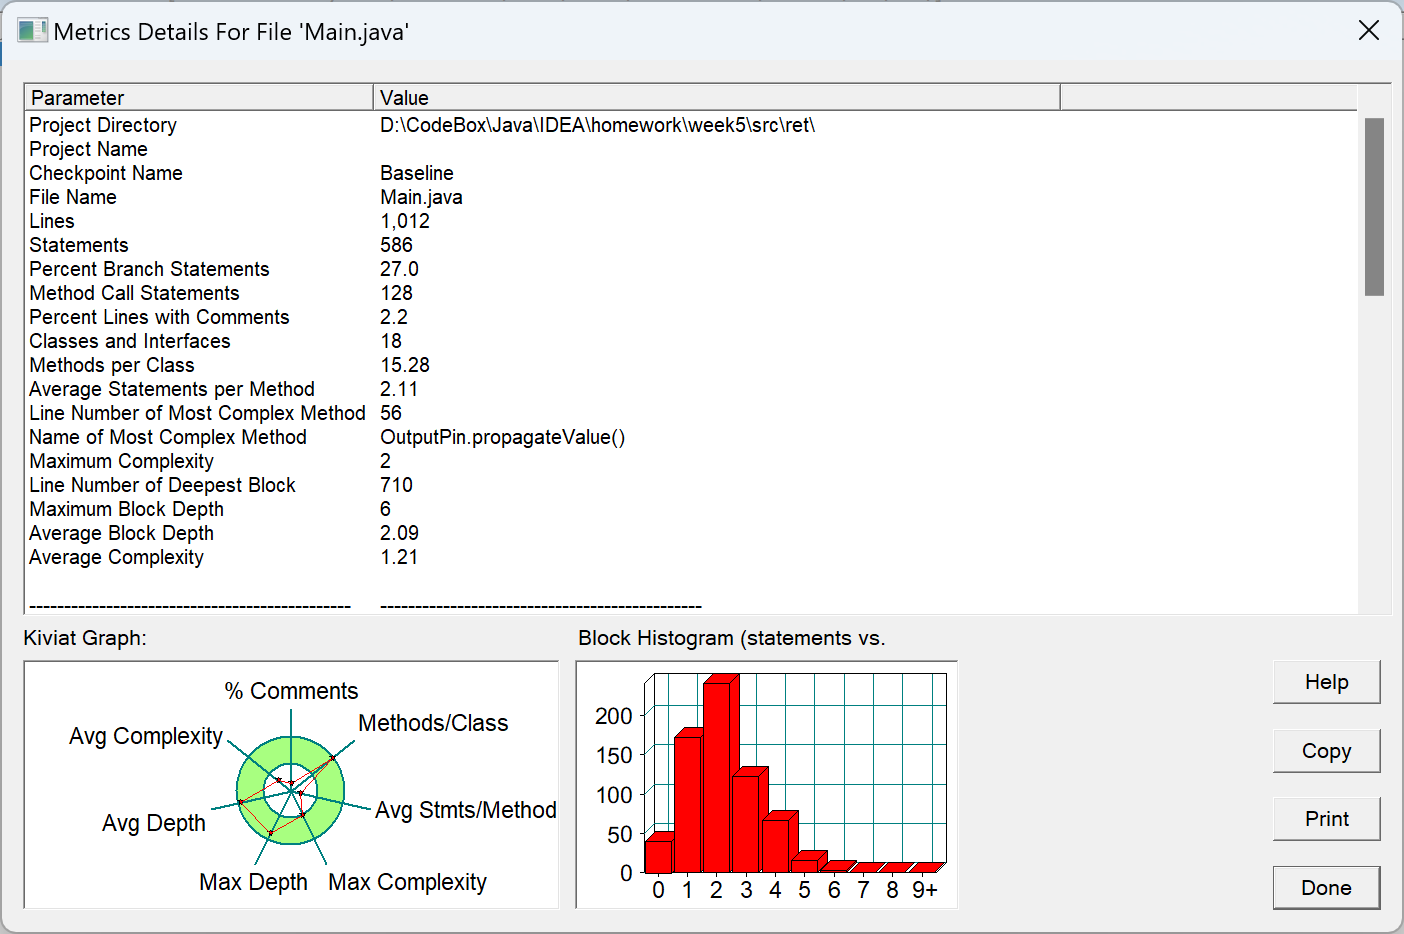Click the 27.0 branch percent value
This screenshot has height=934, width=1404.
(399, 269)
